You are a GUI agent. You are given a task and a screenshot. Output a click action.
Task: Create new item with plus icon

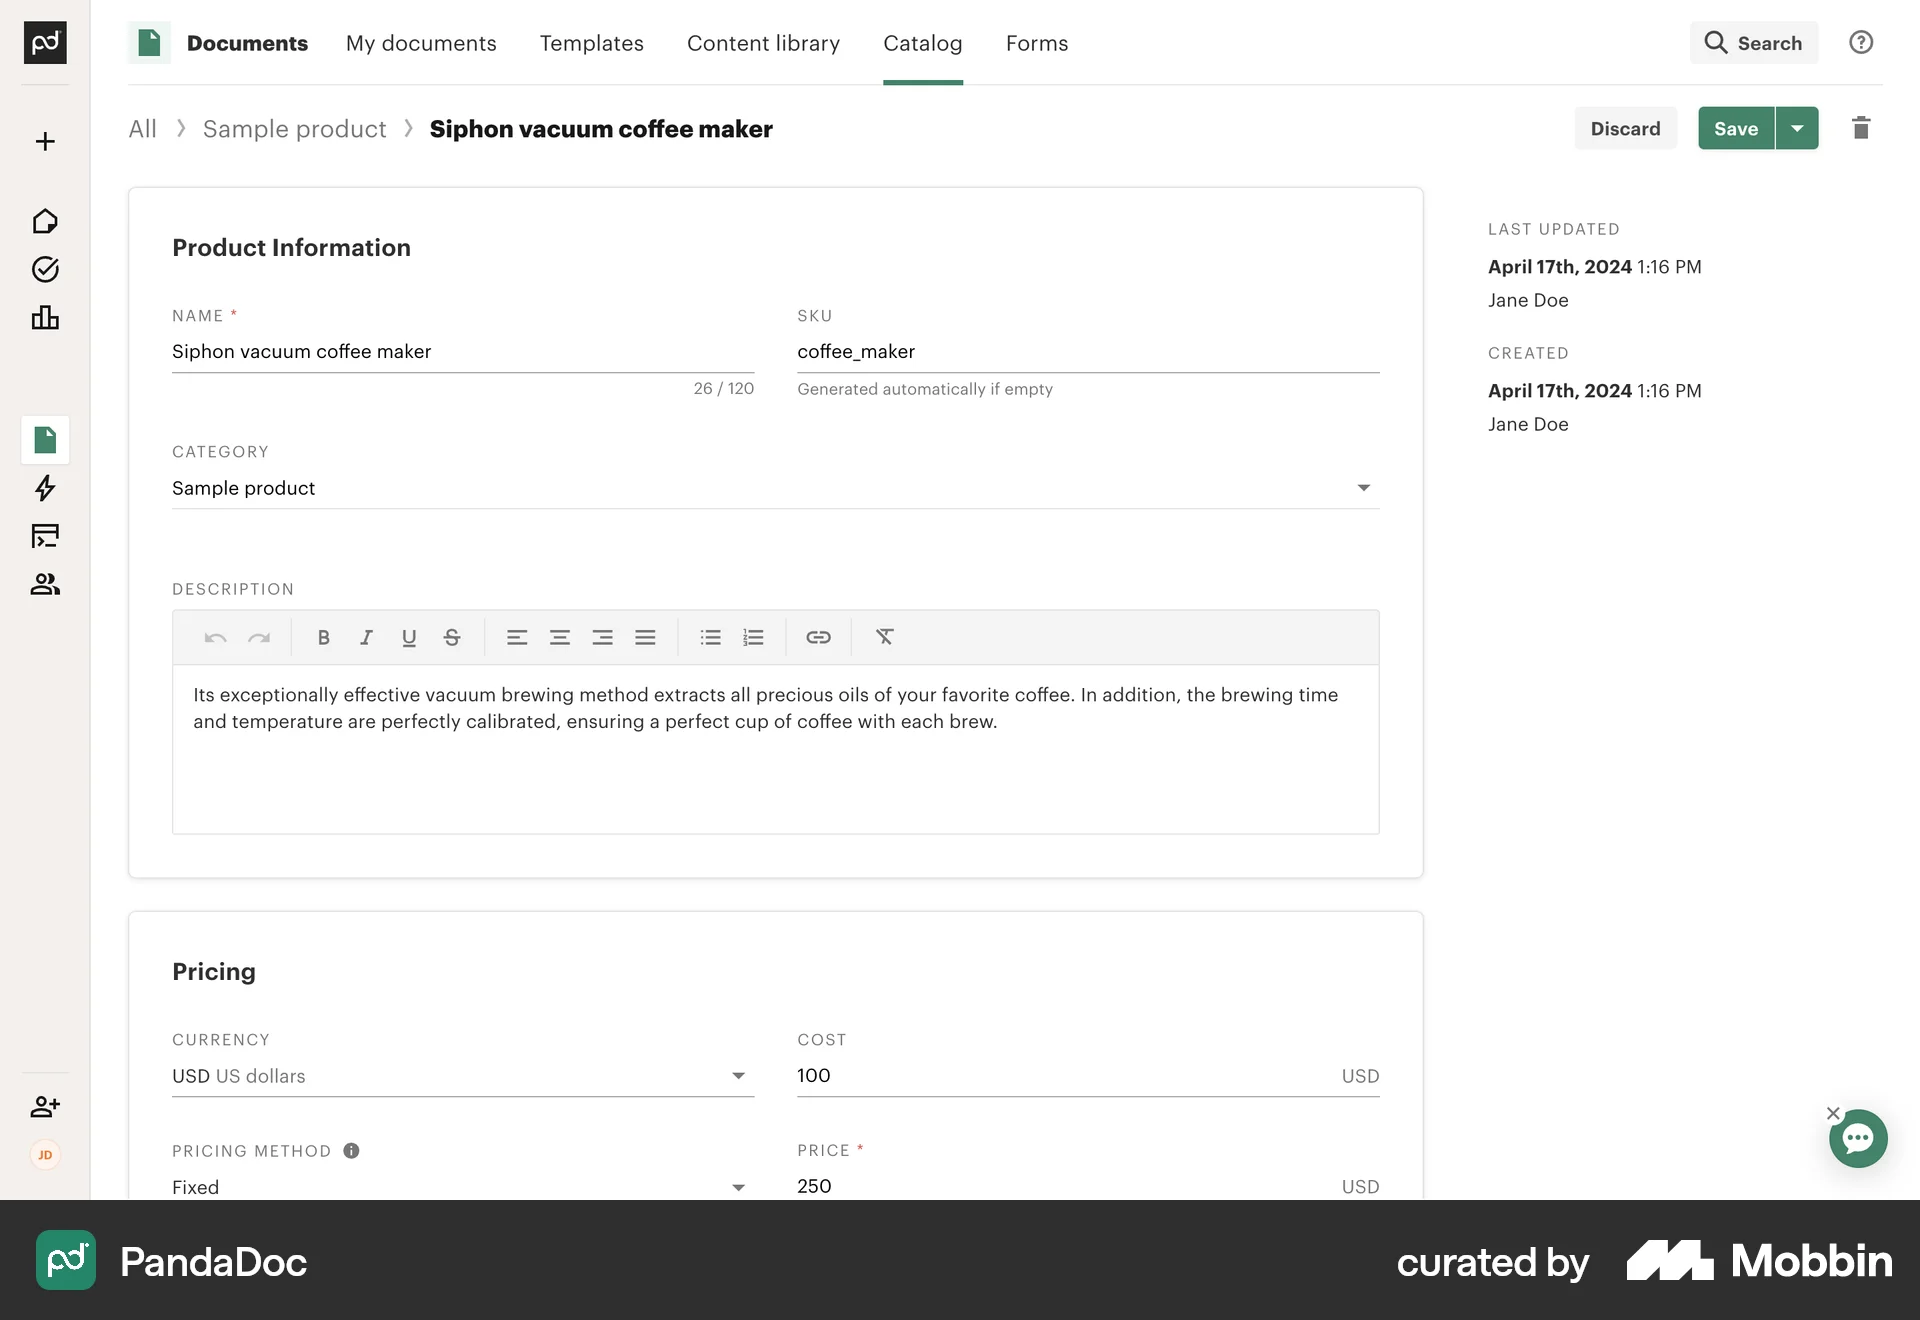45,141
